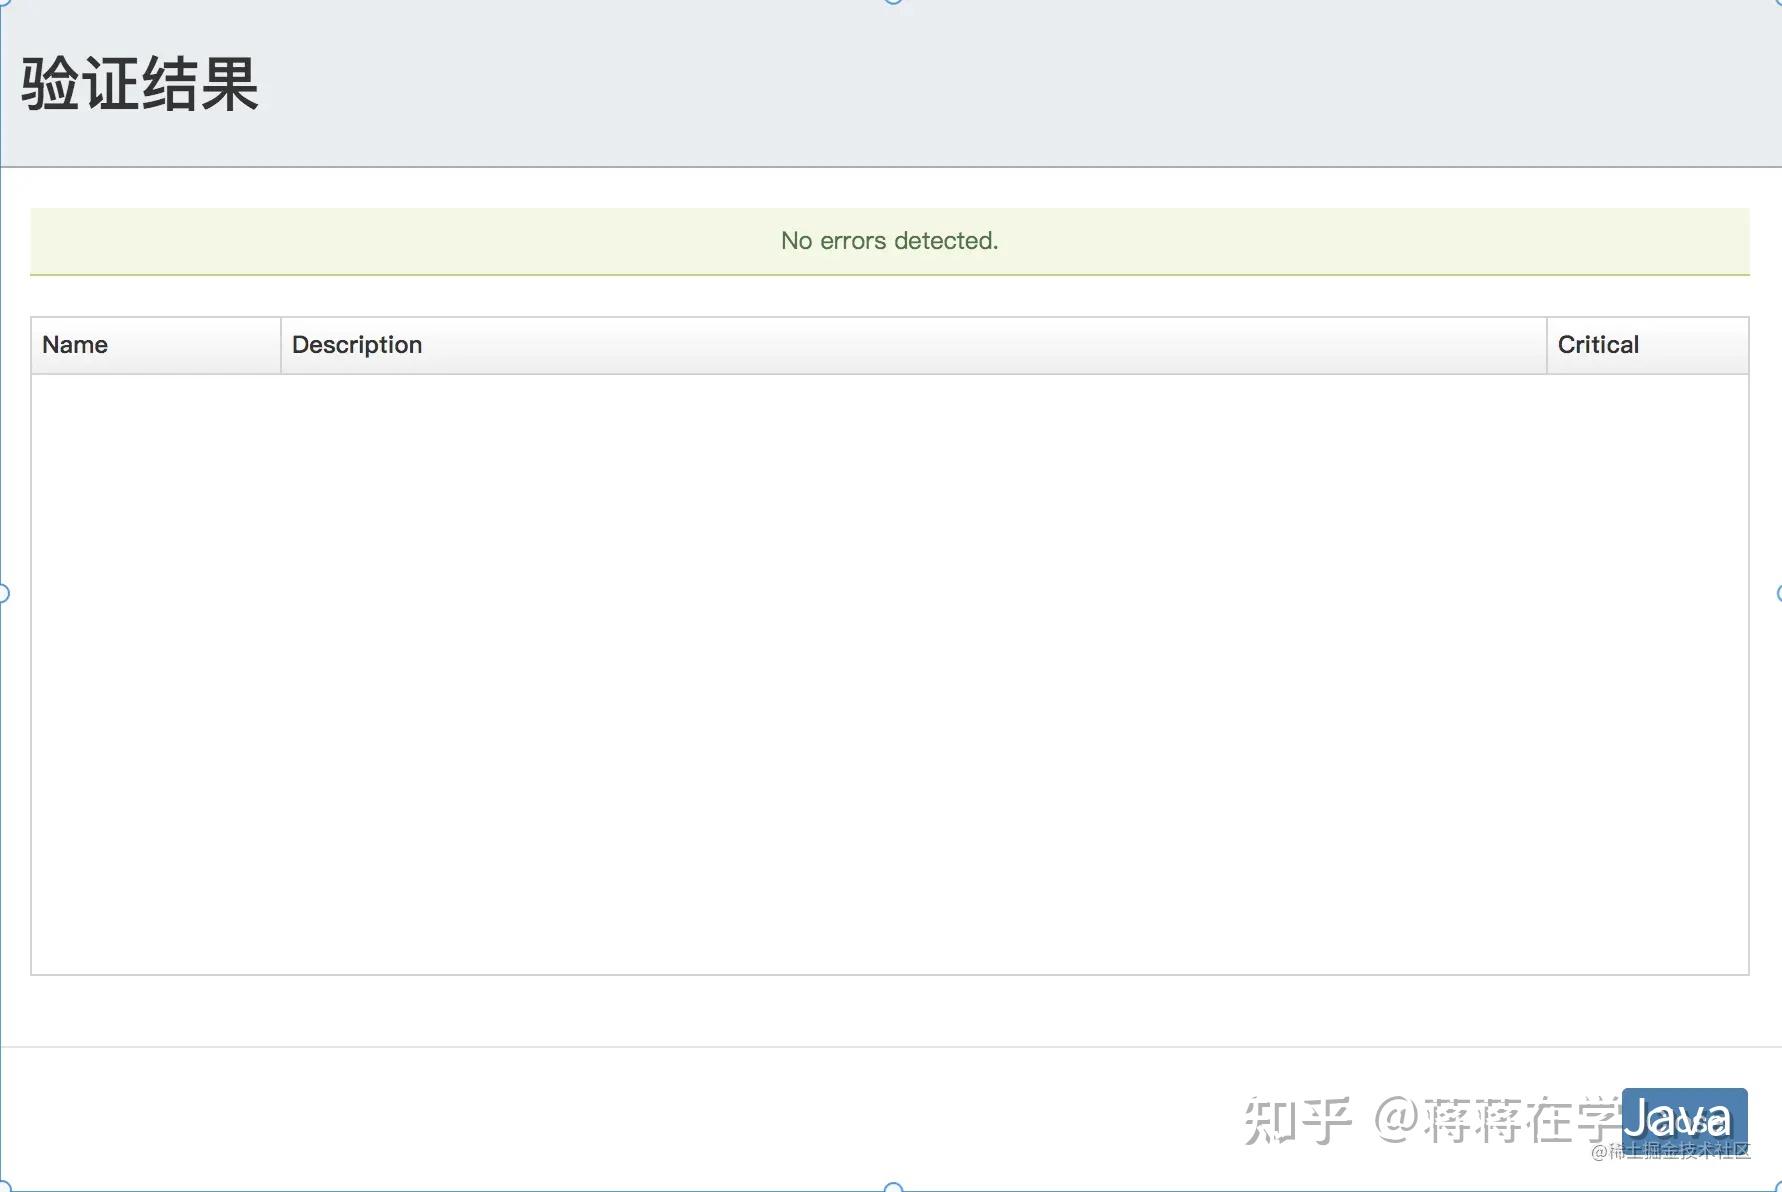Click inside the Critical header cell

[x=1648, y=344]
